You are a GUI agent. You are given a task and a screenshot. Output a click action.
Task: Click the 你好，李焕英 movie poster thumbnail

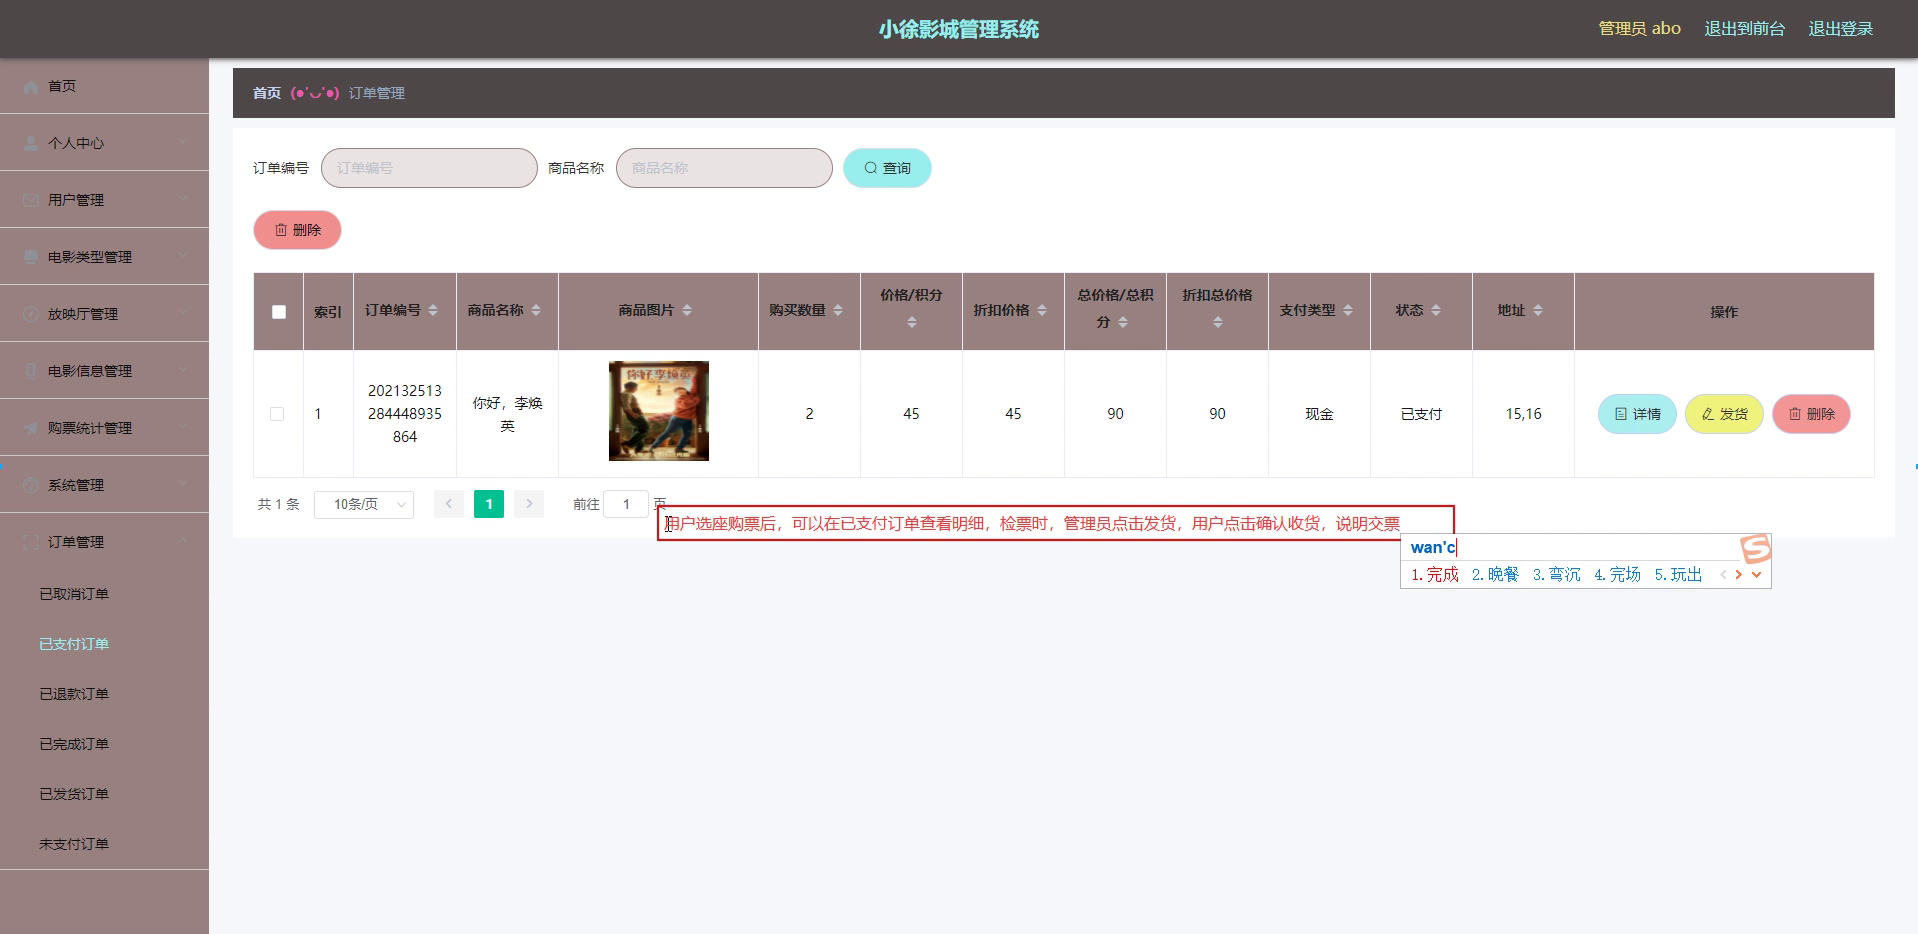tap(659, 411)
